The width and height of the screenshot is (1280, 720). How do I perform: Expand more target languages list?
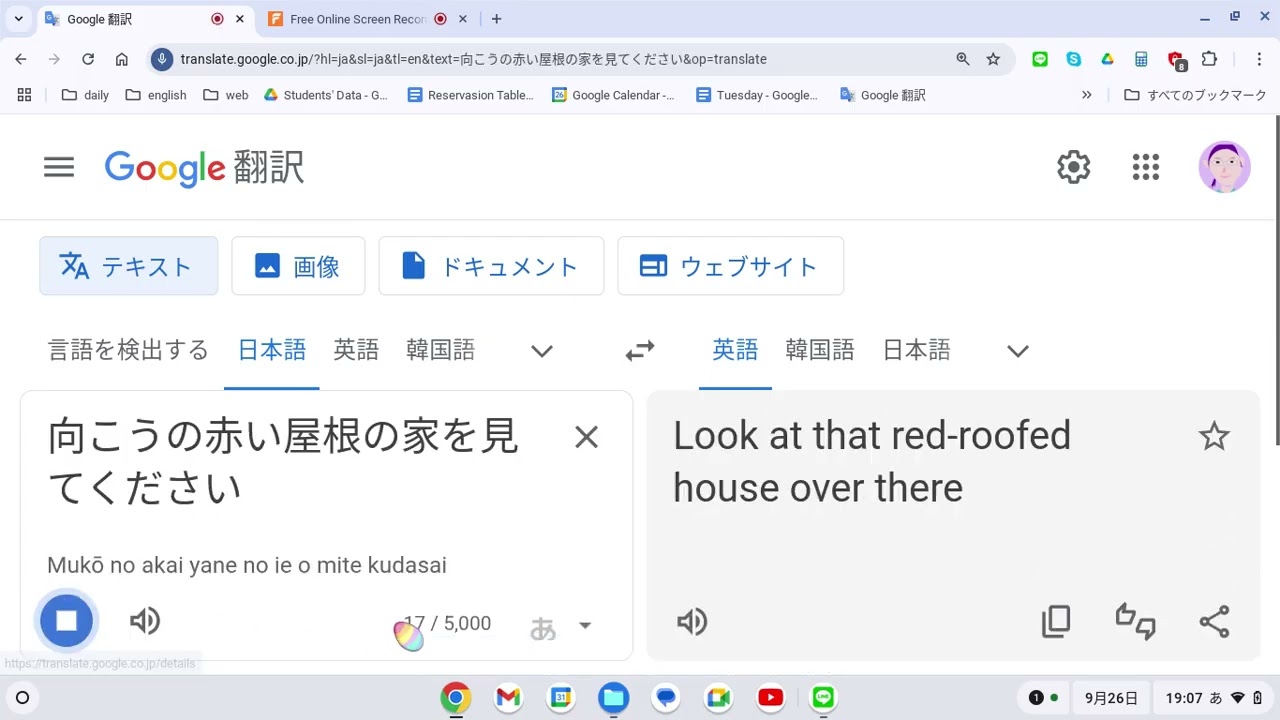(1018, 351)
